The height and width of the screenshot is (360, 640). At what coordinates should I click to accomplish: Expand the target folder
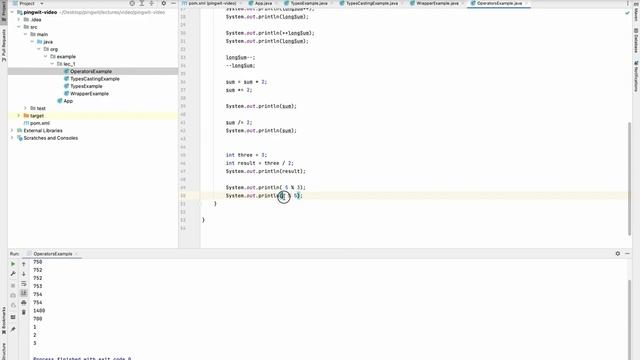[x=19, y=116]
